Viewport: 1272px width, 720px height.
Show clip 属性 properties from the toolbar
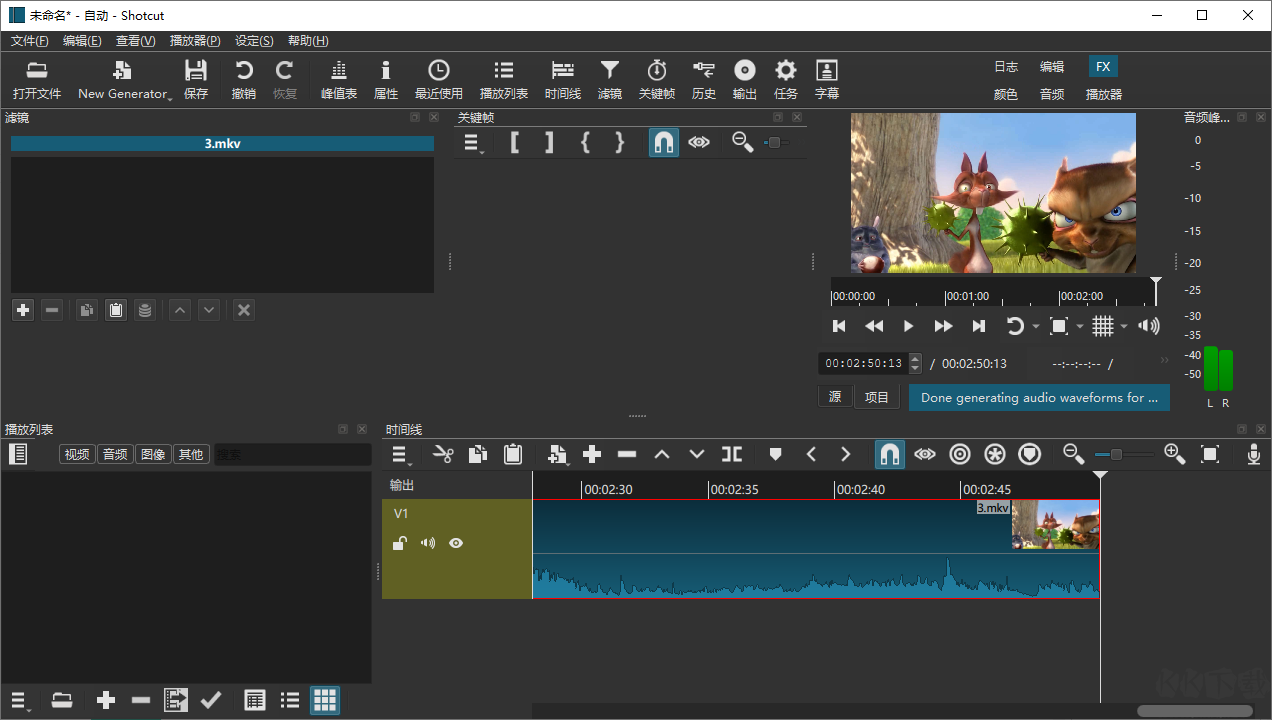coord(386,80)
